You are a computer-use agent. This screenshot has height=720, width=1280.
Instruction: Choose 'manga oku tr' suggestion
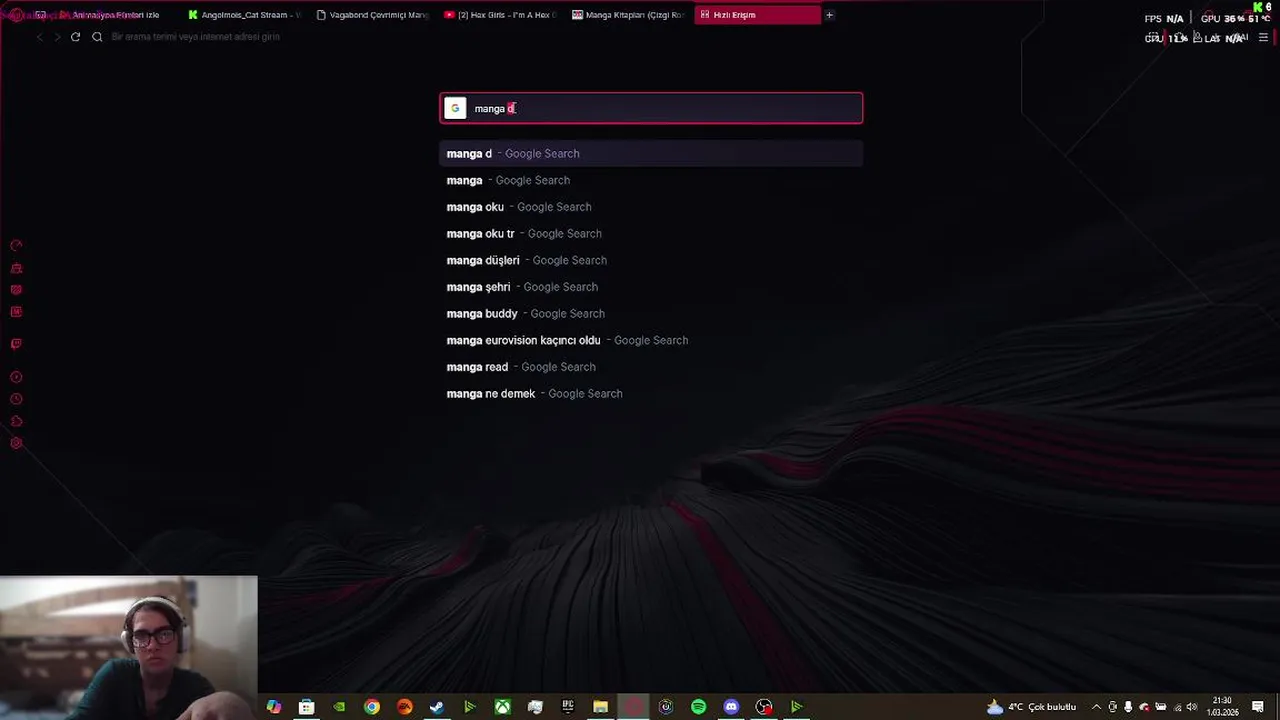[x=651, y=234]
